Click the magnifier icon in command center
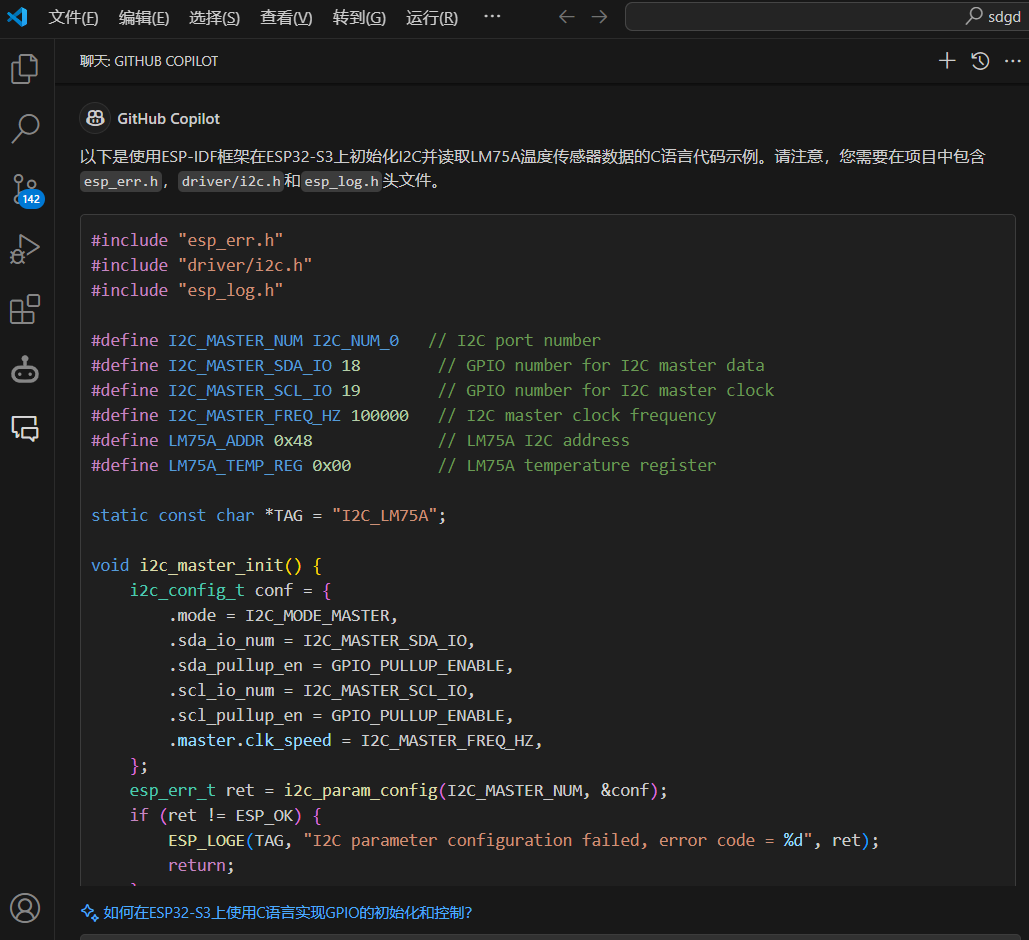The image size is (1029, 940). tap(974, 16)
